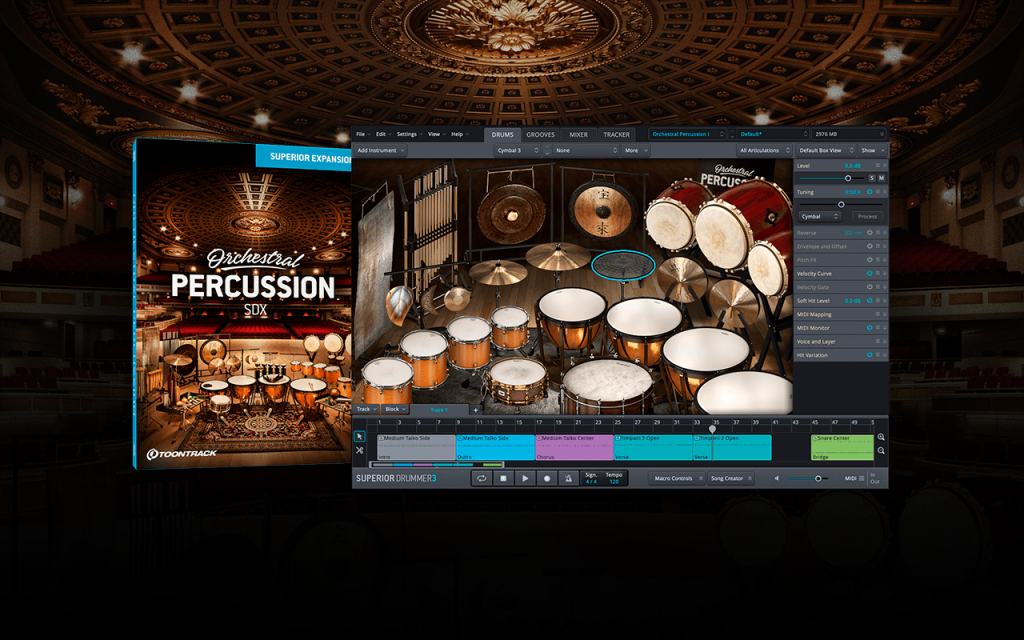Start playback with the play button
Viewport: 1024px width, 640px height.
(525, 478)
